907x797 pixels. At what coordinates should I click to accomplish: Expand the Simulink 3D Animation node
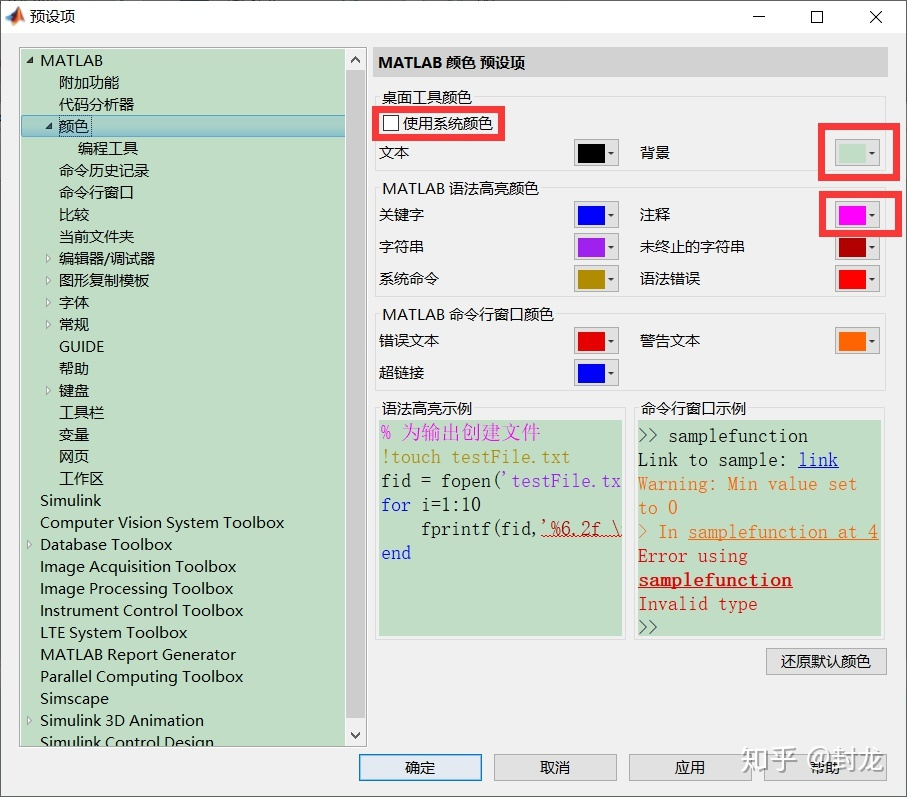coord(29,720)
